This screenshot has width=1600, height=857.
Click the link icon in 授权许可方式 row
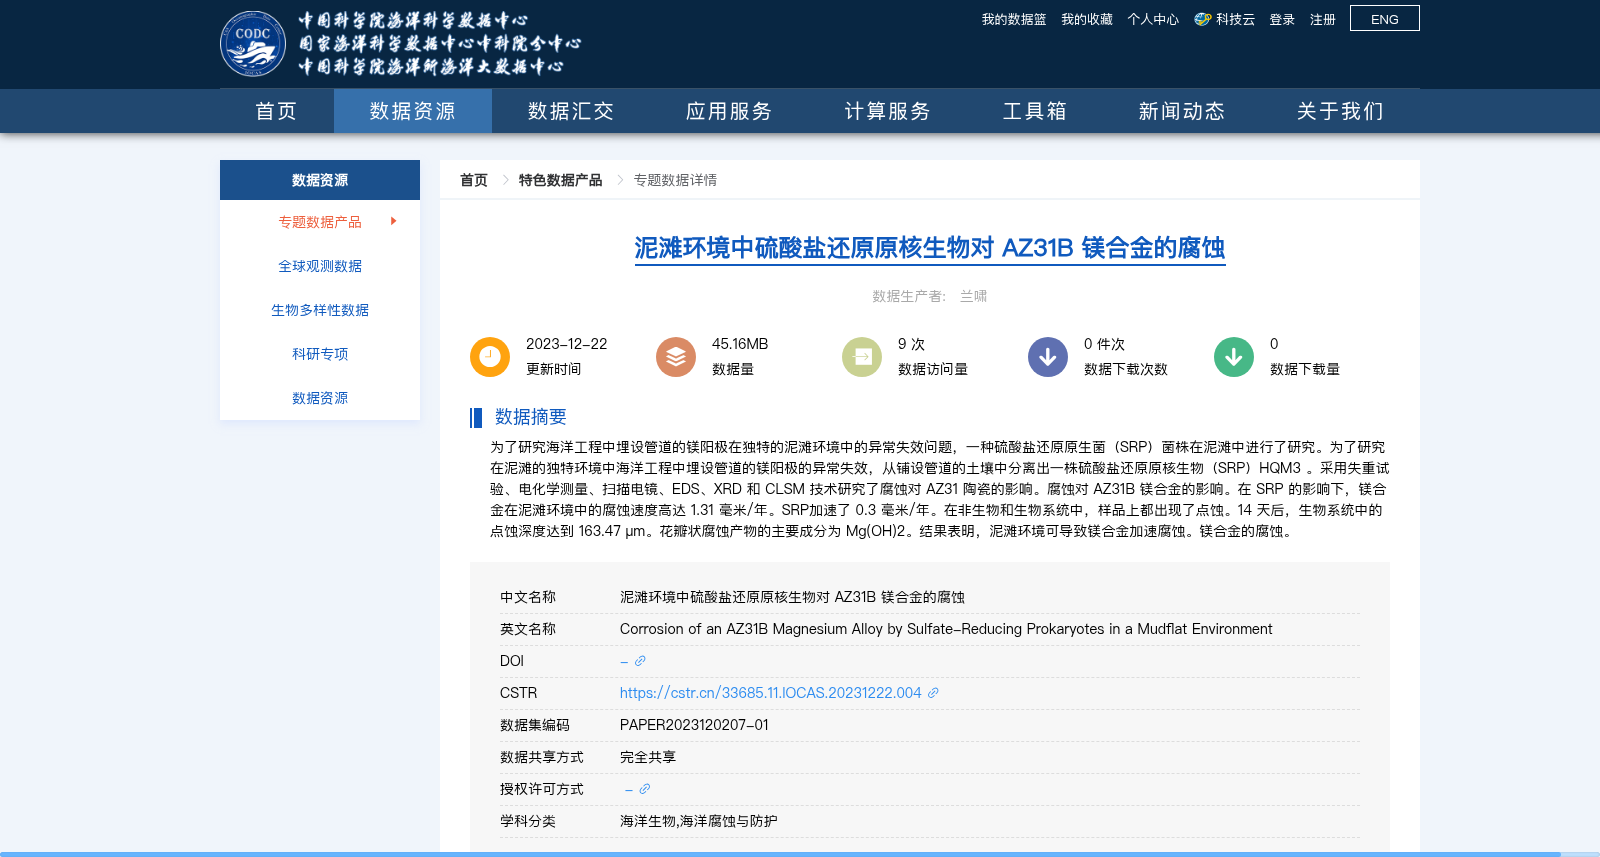click(645, 789)
